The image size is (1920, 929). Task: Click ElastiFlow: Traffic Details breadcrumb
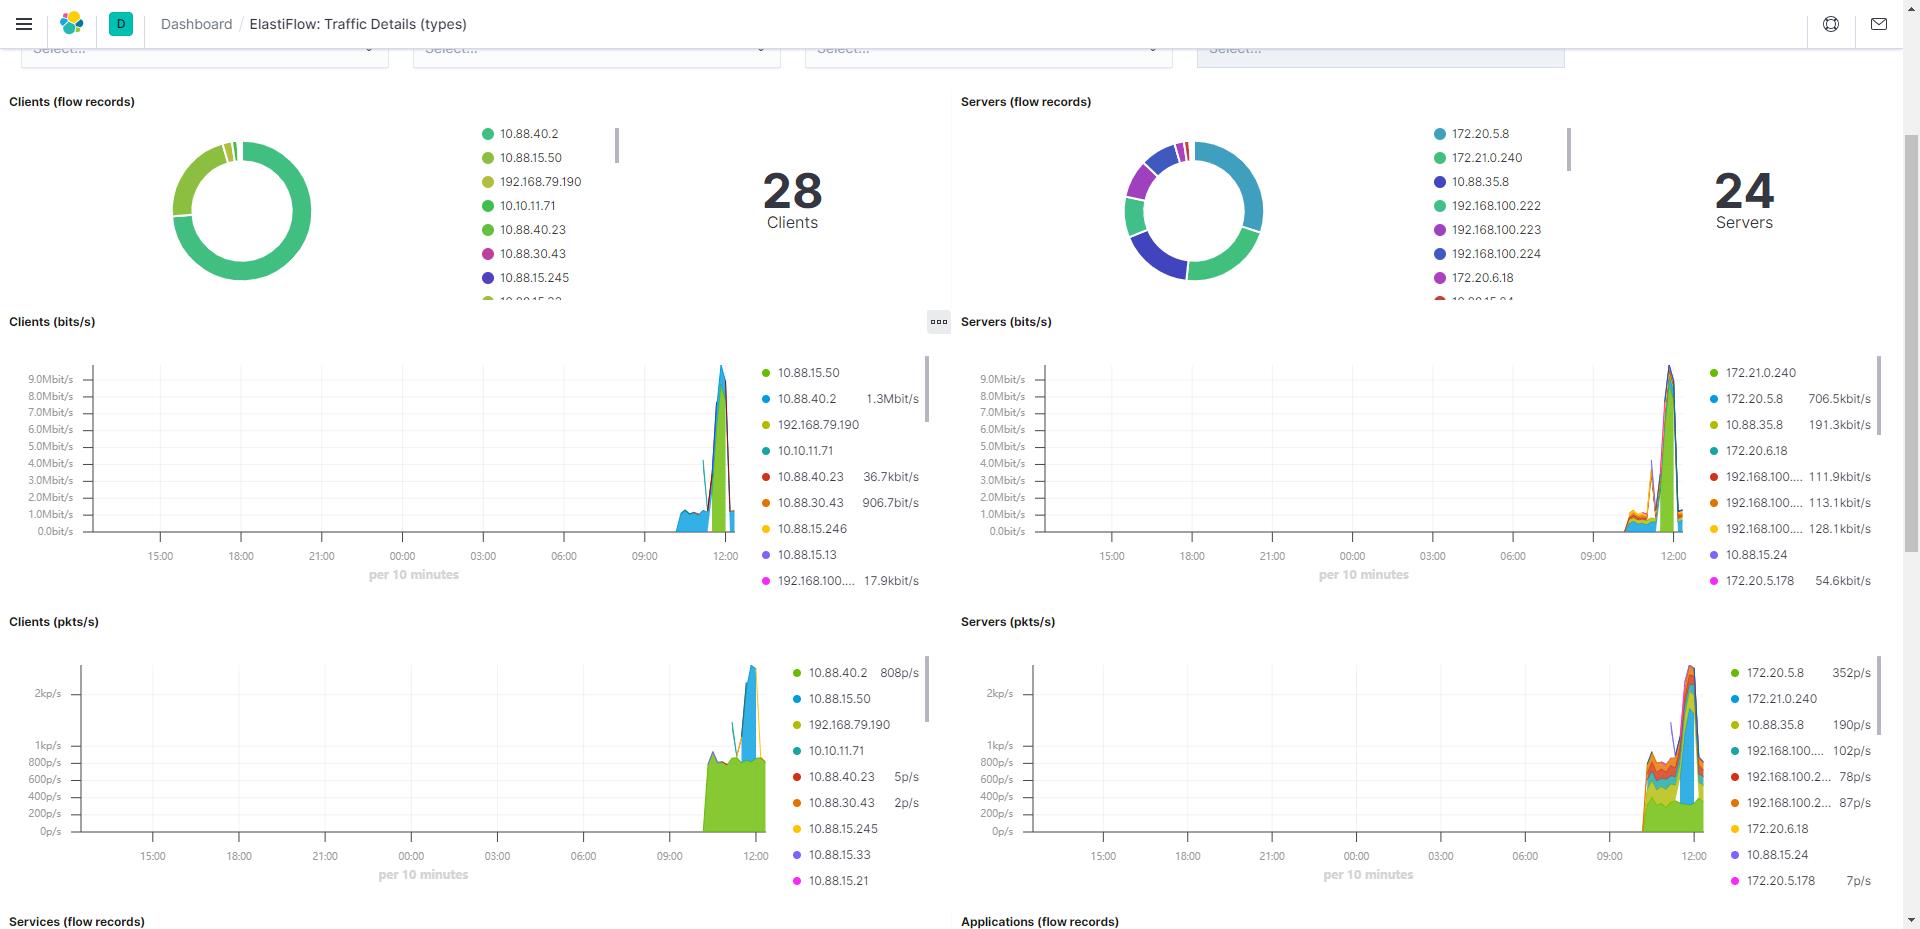(358, 24)
